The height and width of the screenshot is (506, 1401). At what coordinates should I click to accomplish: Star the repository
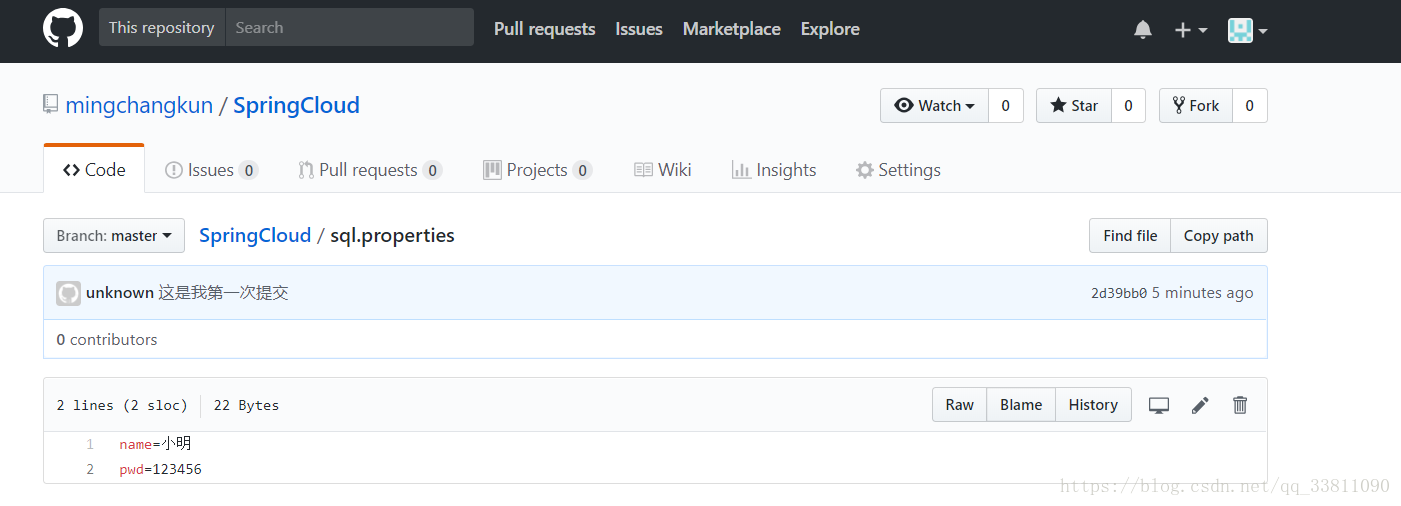click(1074, 106)
